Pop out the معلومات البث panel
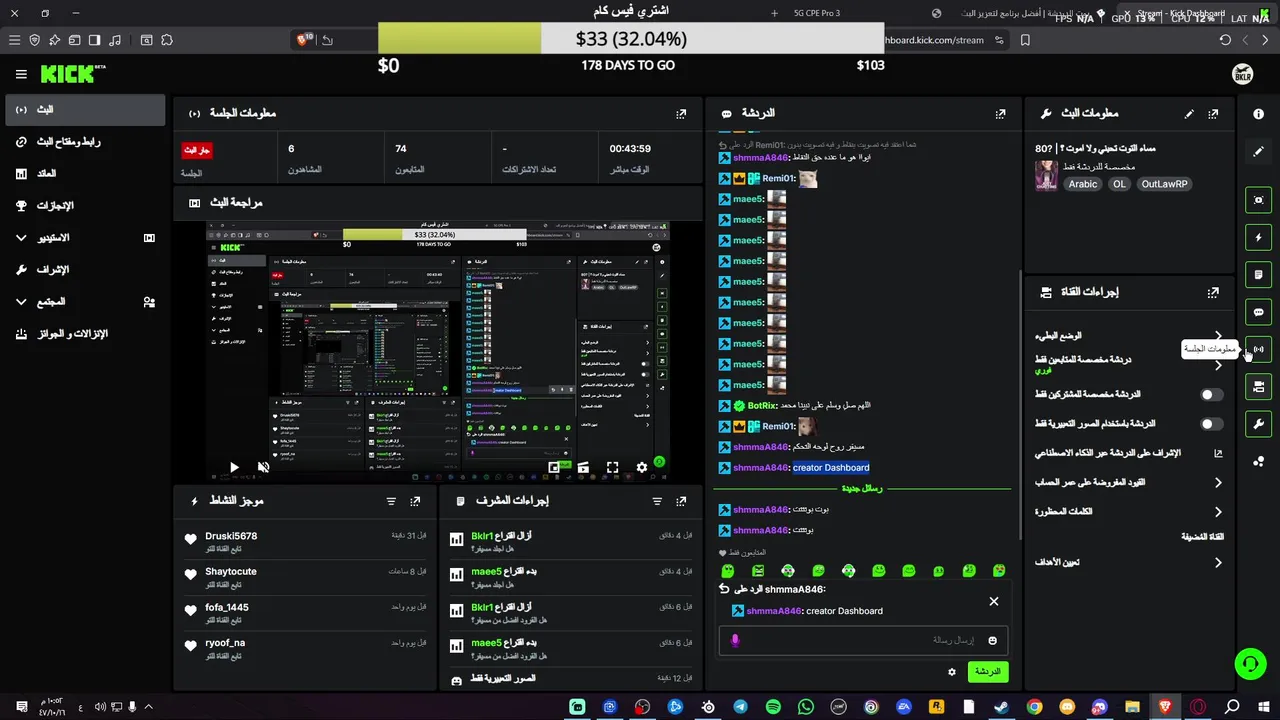 (1213, 114)
